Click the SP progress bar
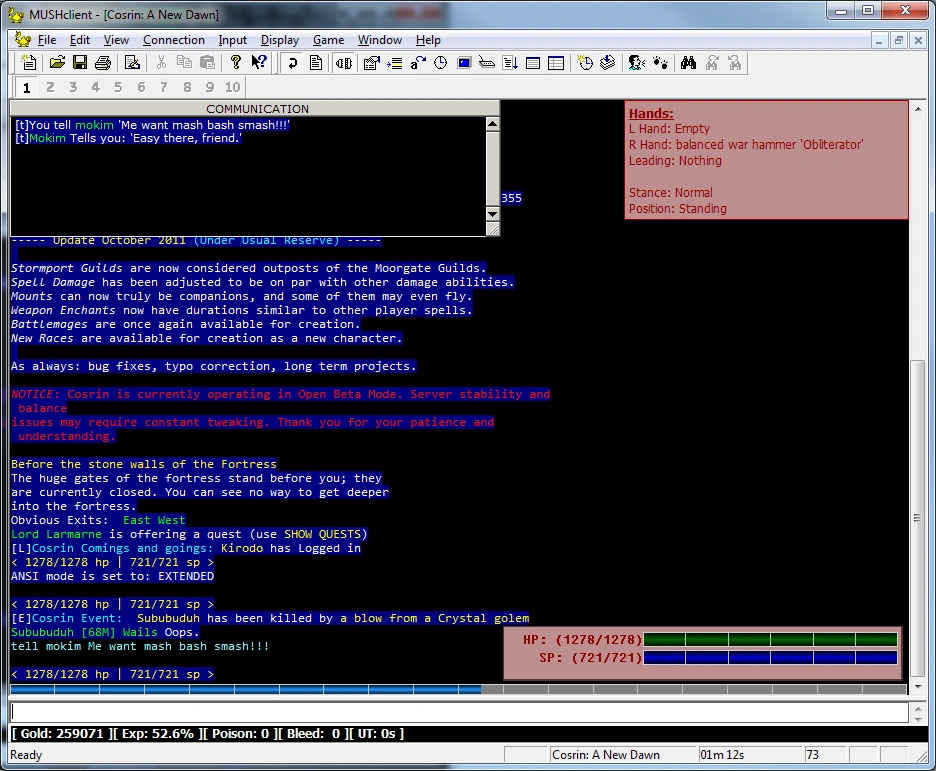 point(770,657)
